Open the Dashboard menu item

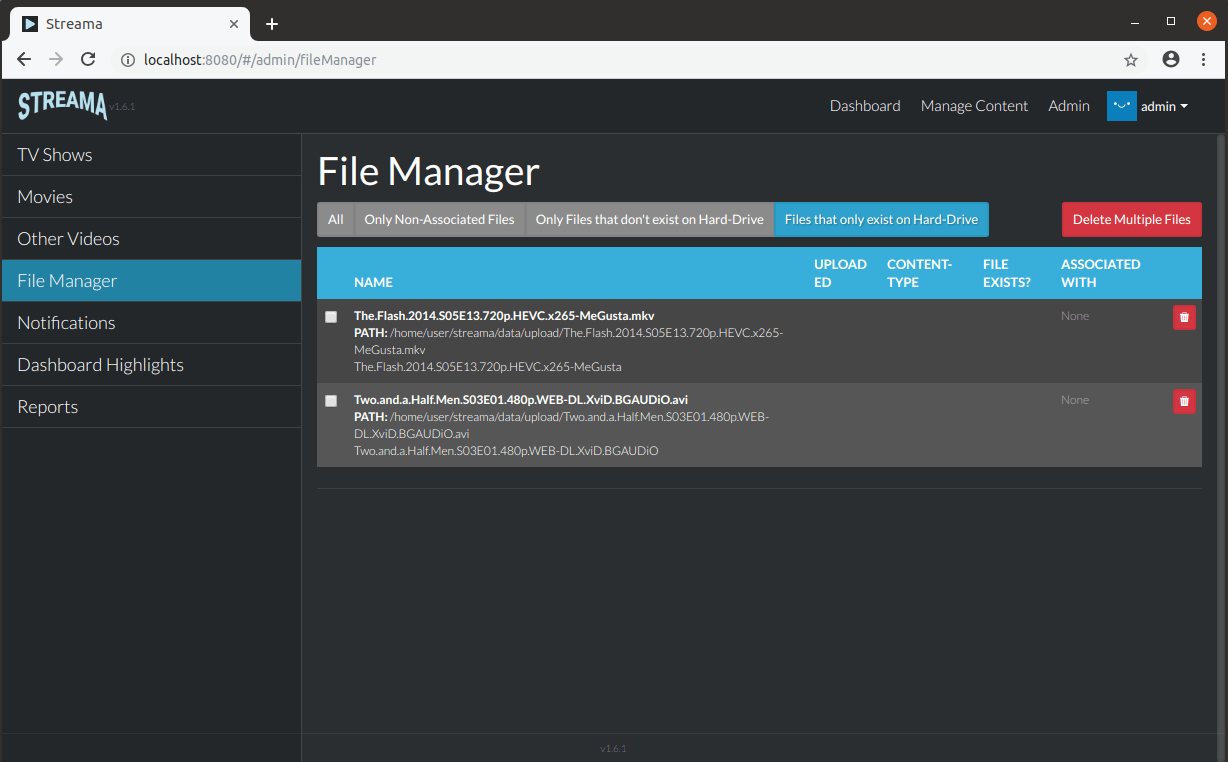865,105
